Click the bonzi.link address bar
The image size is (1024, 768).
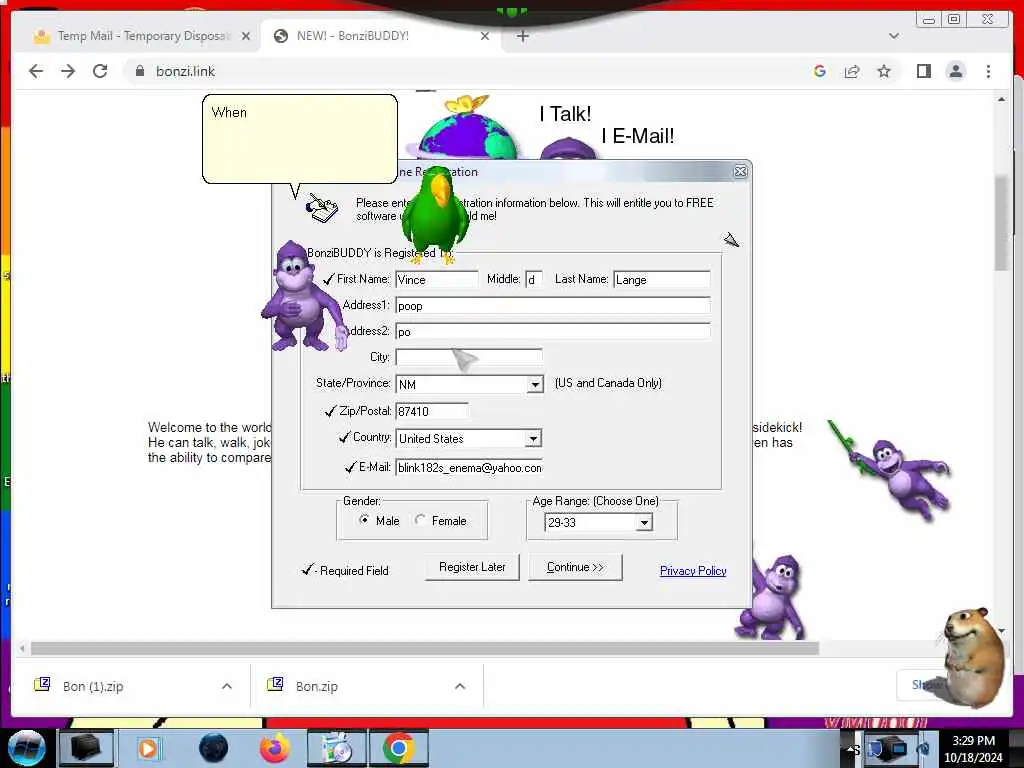(x=470, y=71)
